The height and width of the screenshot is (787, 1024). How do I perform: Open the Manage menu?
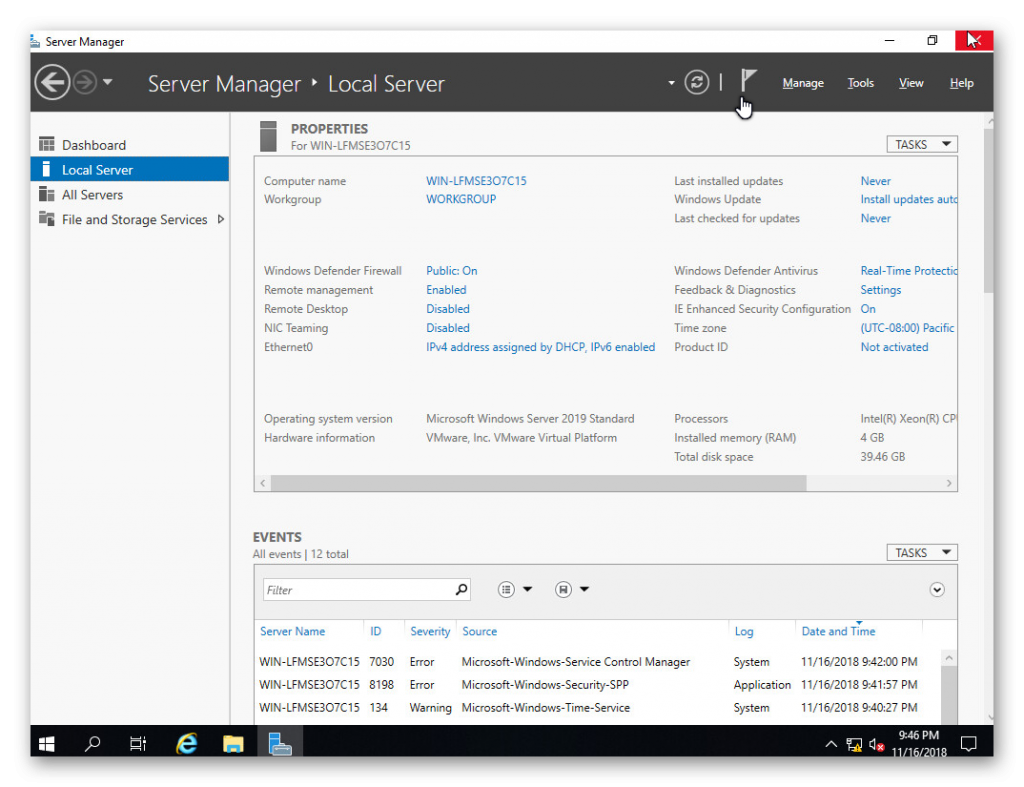803,83
